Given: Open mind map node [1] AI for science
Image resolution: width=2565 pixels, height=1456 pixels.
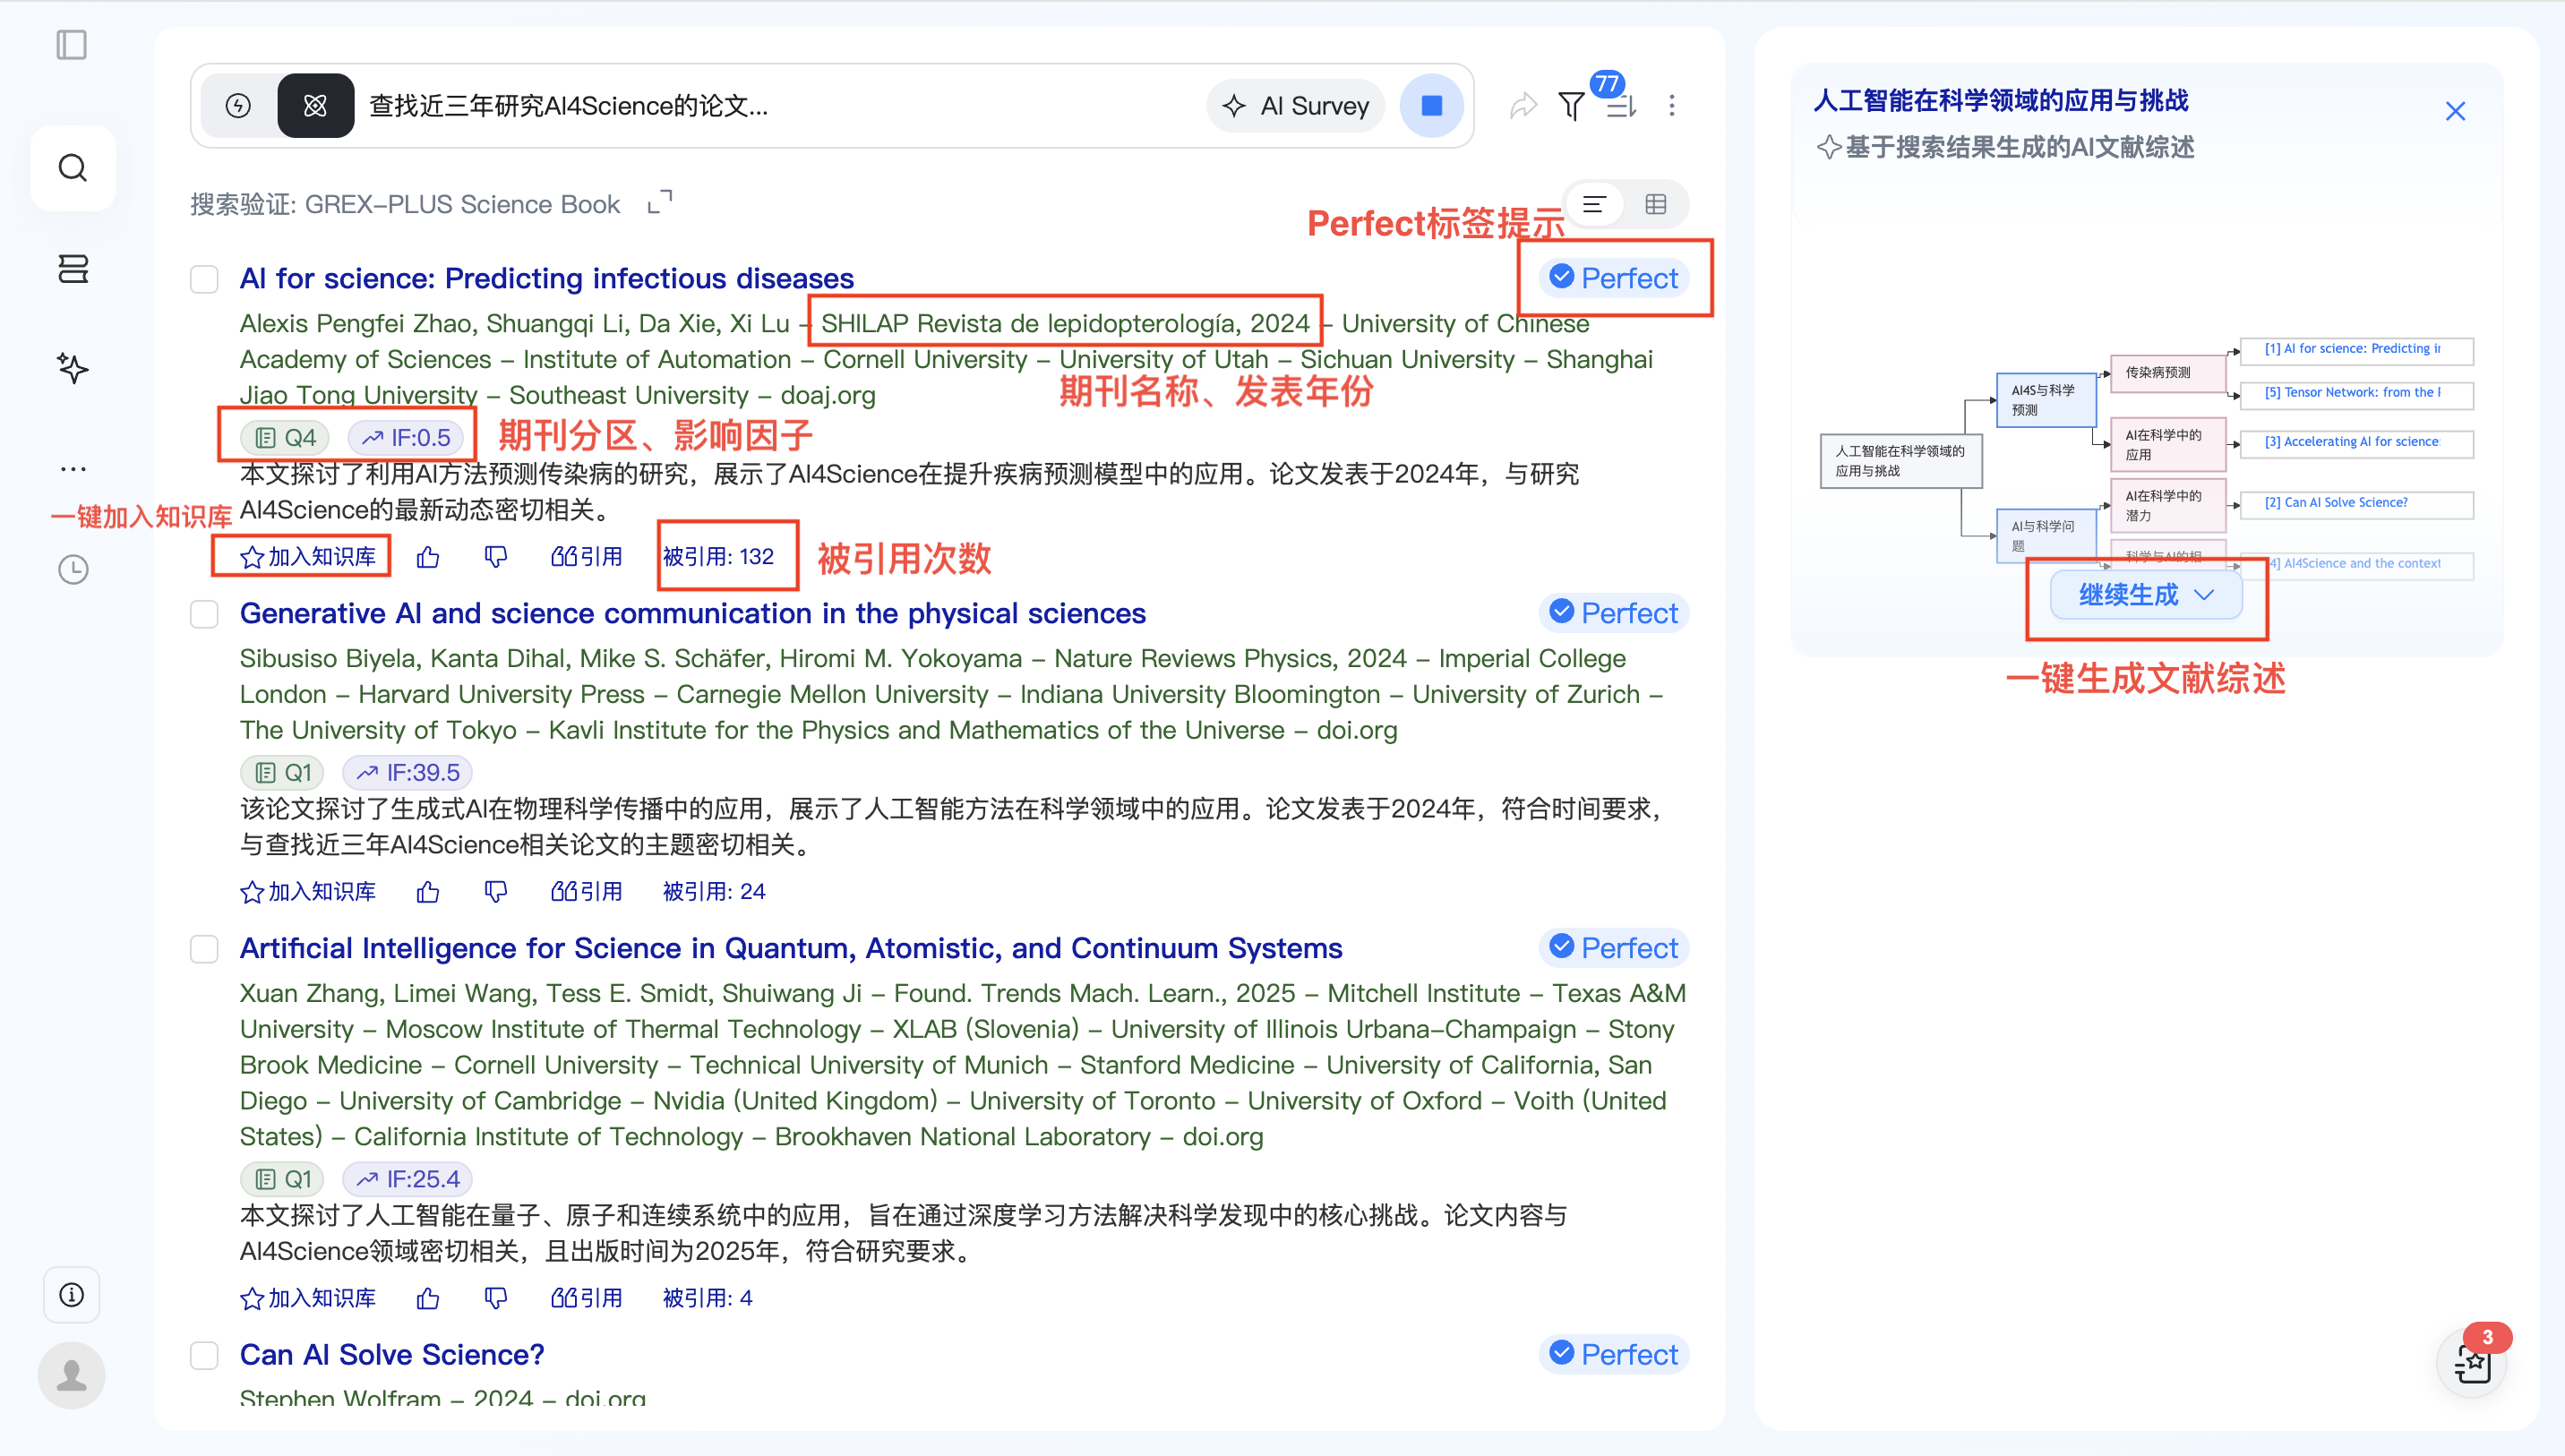Looking at the screenshot, I should point(2356,349).
